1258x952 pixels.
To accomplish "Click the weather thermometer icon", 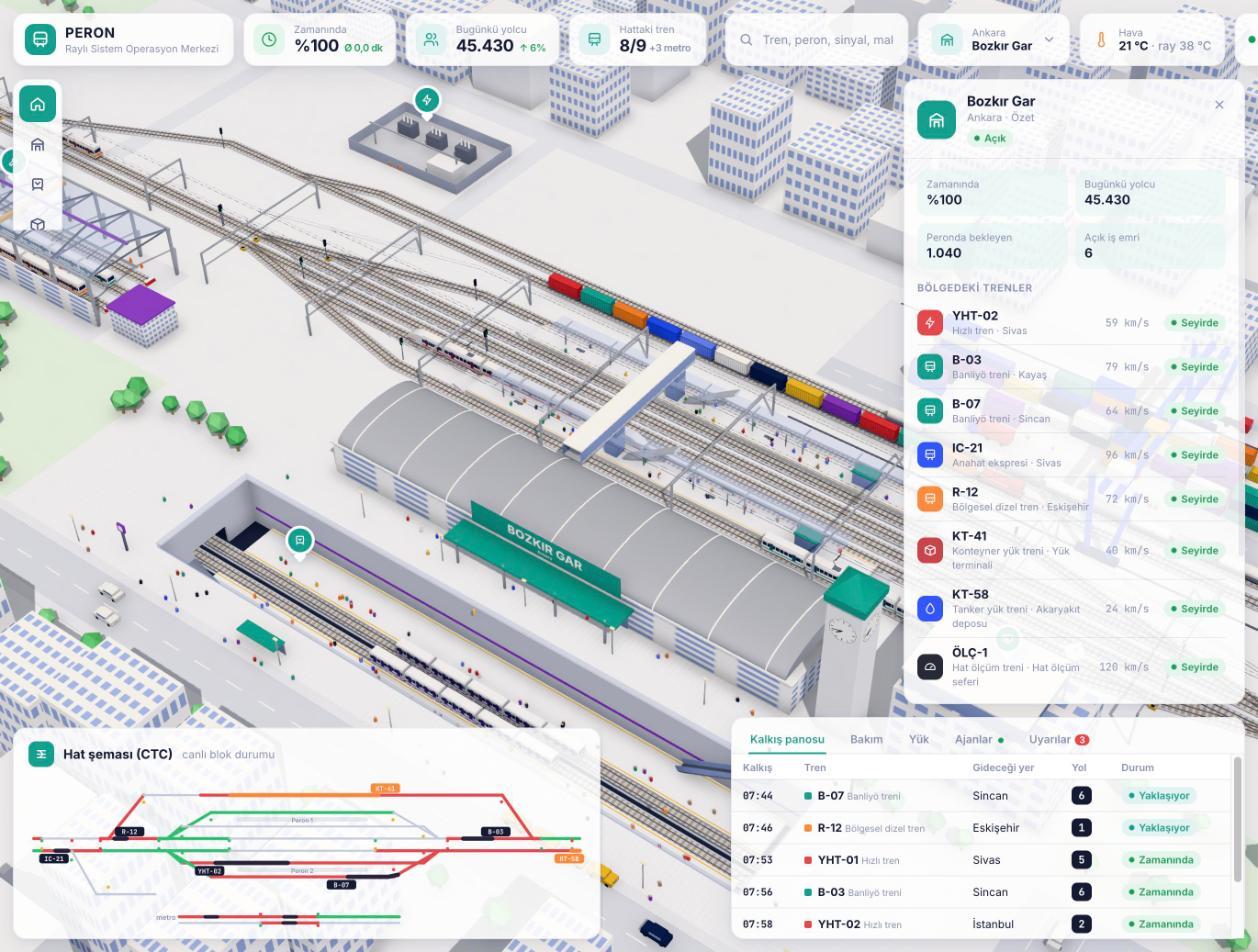I will (x=1101, y=40).
